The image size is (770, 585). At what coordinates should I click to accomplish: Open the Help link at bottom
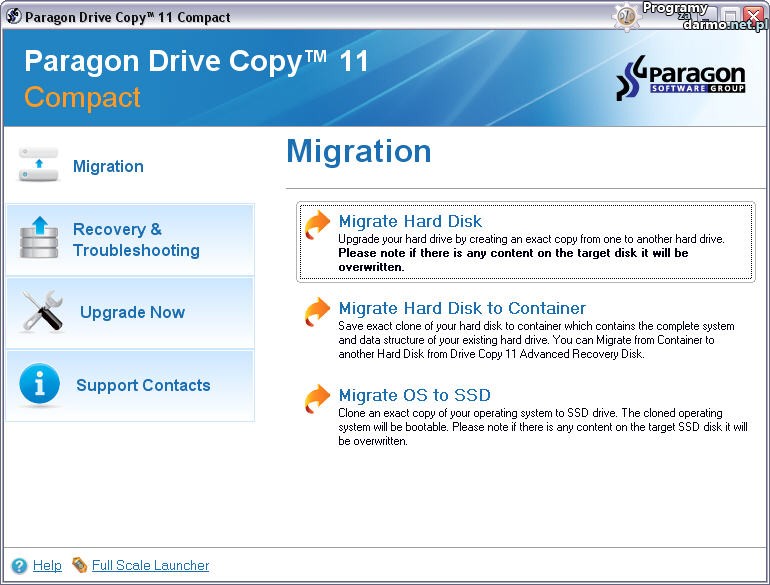[x=47, y=565]
